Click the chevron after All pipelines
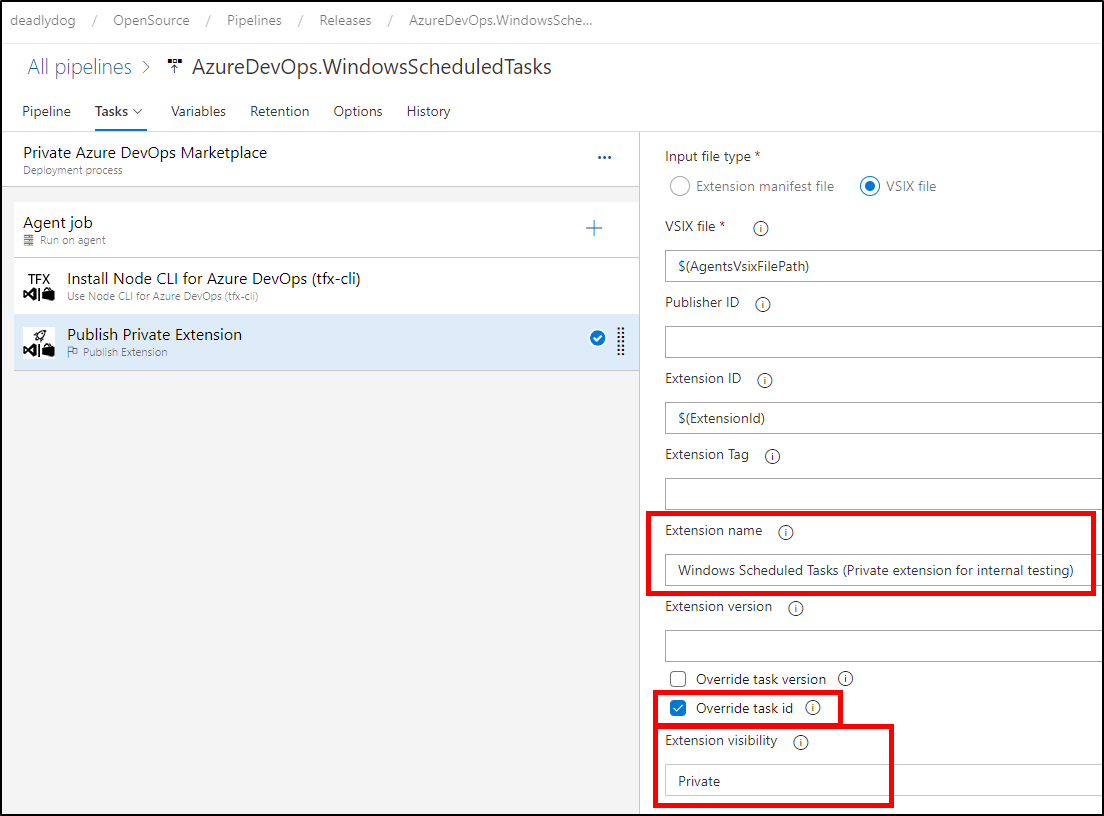This screenshot has width=1104, height=816. (146, 67)
